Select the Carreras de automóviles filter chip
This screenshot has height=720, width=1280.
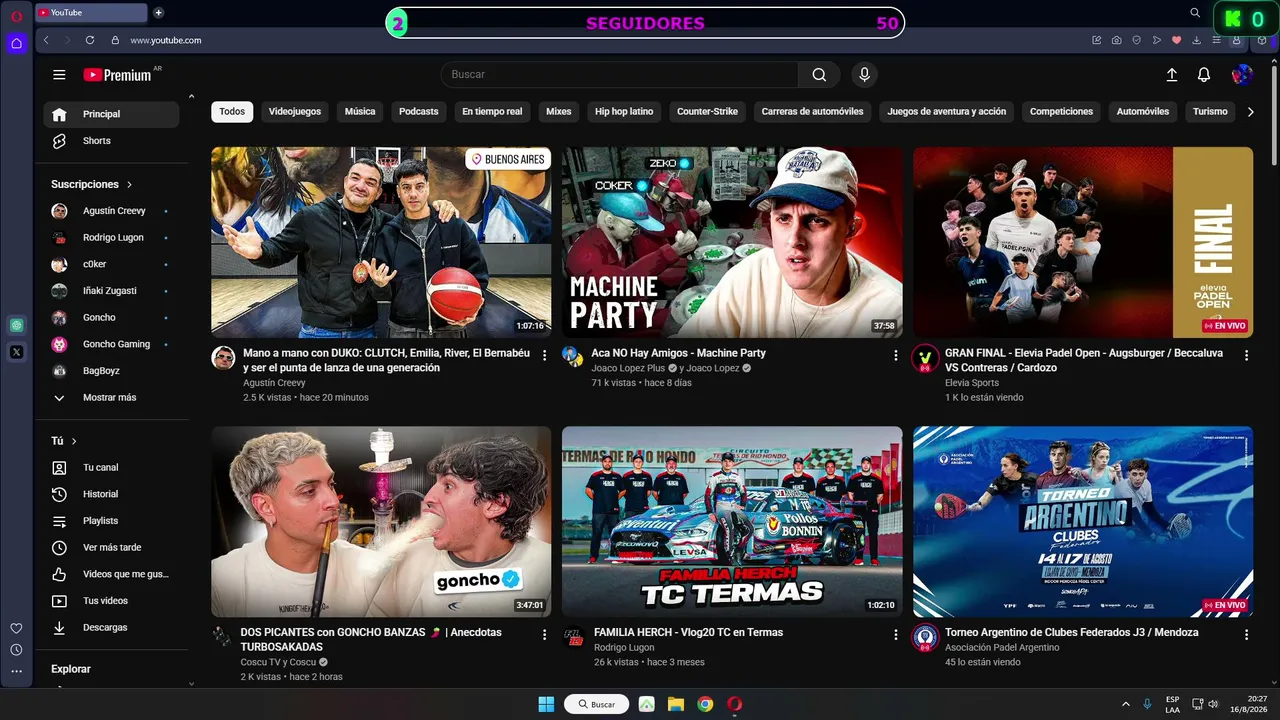click(x=812, y=112)
